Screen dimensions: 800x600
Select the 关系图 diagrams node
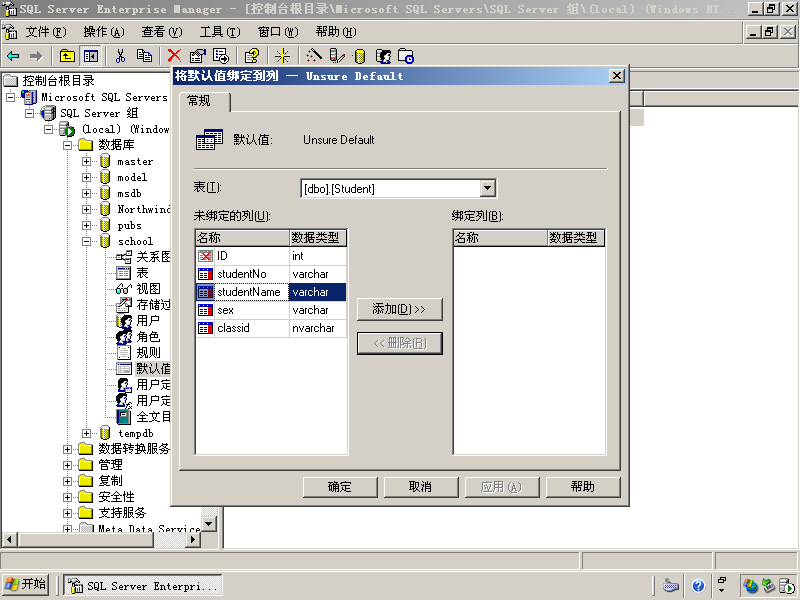tap(153, 257)
